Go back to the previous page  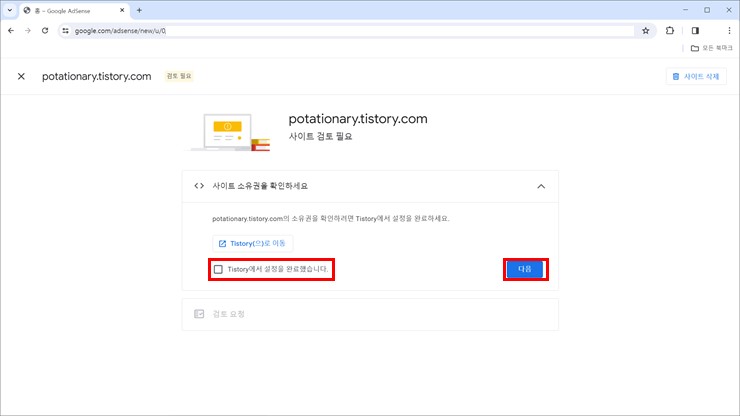11,31
